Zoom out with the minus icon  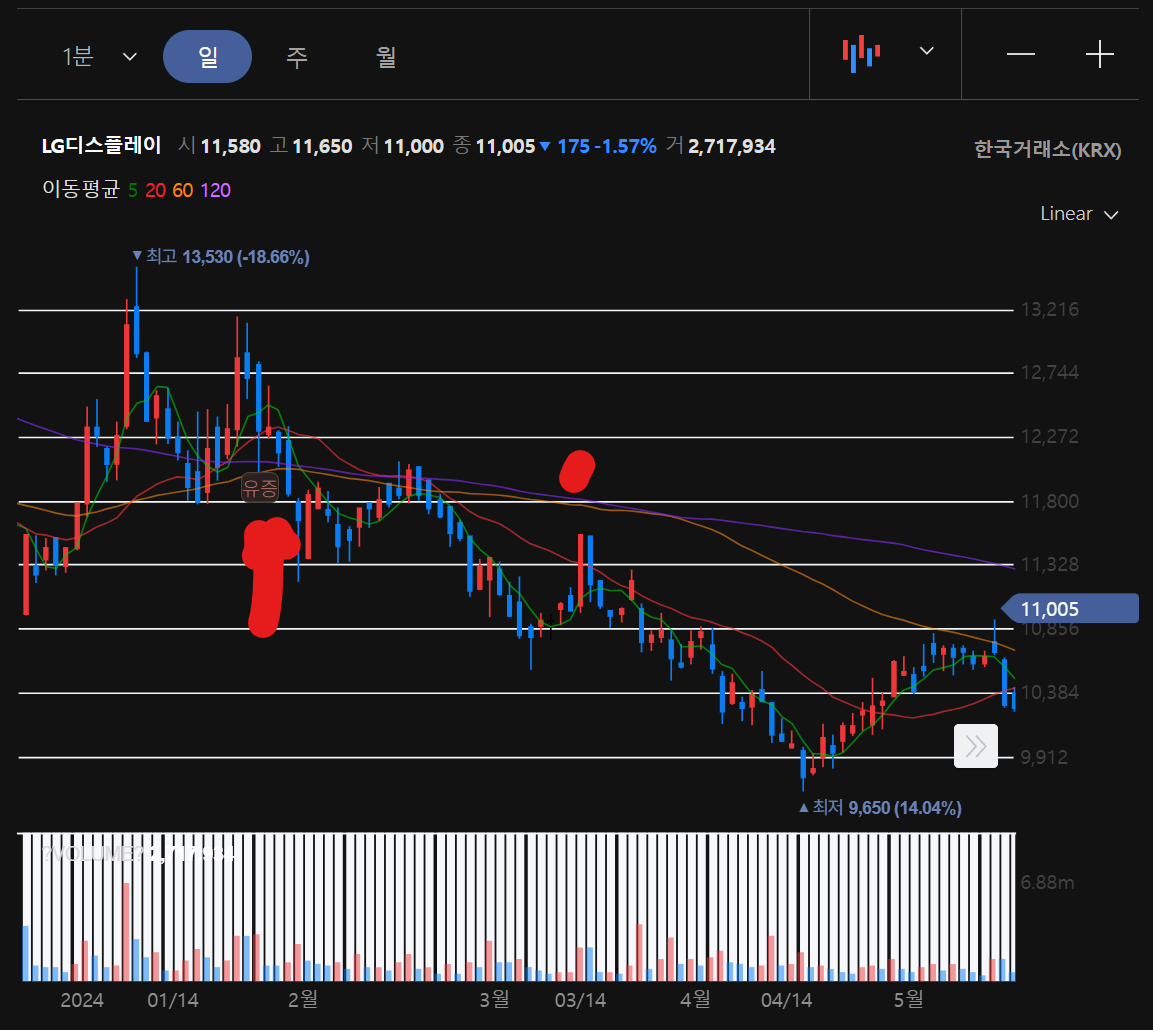[x=1020, y=54]
